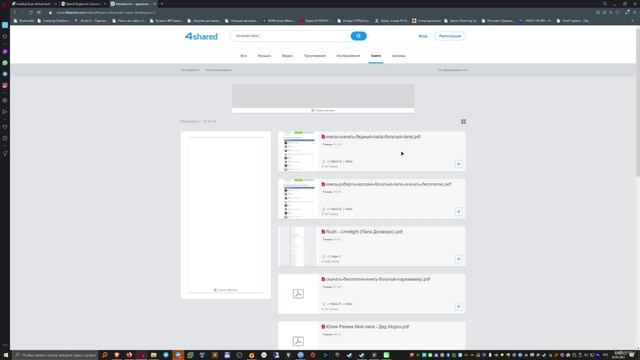Switch to the Музыка category tab

click(264, 56)
